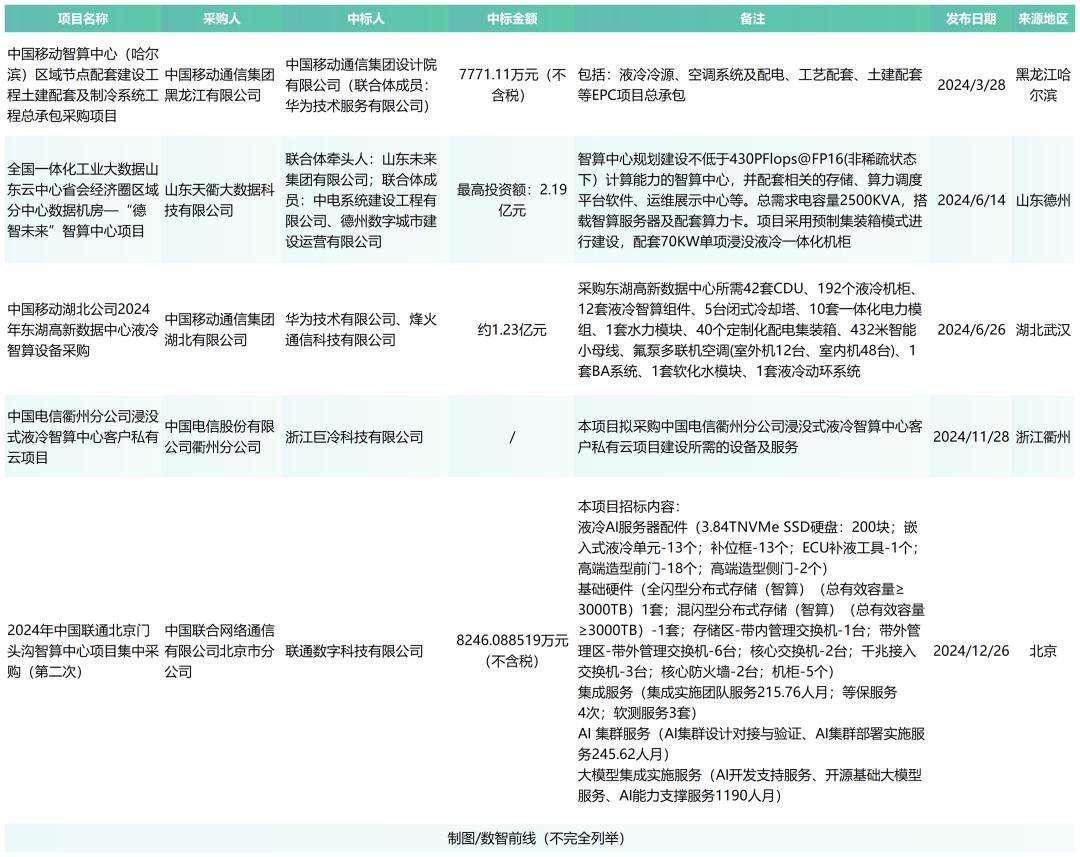Select the 山东天衢大数据科技有限公司 purchaser cell
1080x857 pixels.
coord(220,200)
